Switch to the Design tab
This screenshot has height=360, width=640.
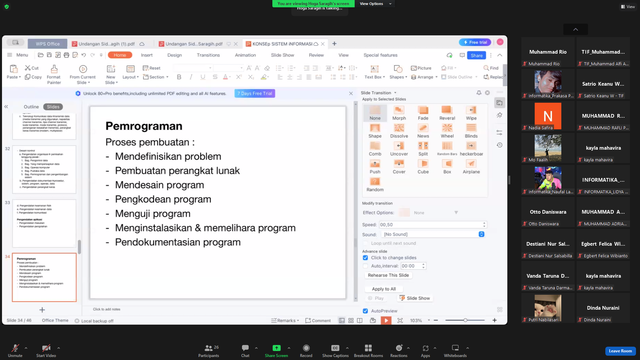[x=174, y=55]
